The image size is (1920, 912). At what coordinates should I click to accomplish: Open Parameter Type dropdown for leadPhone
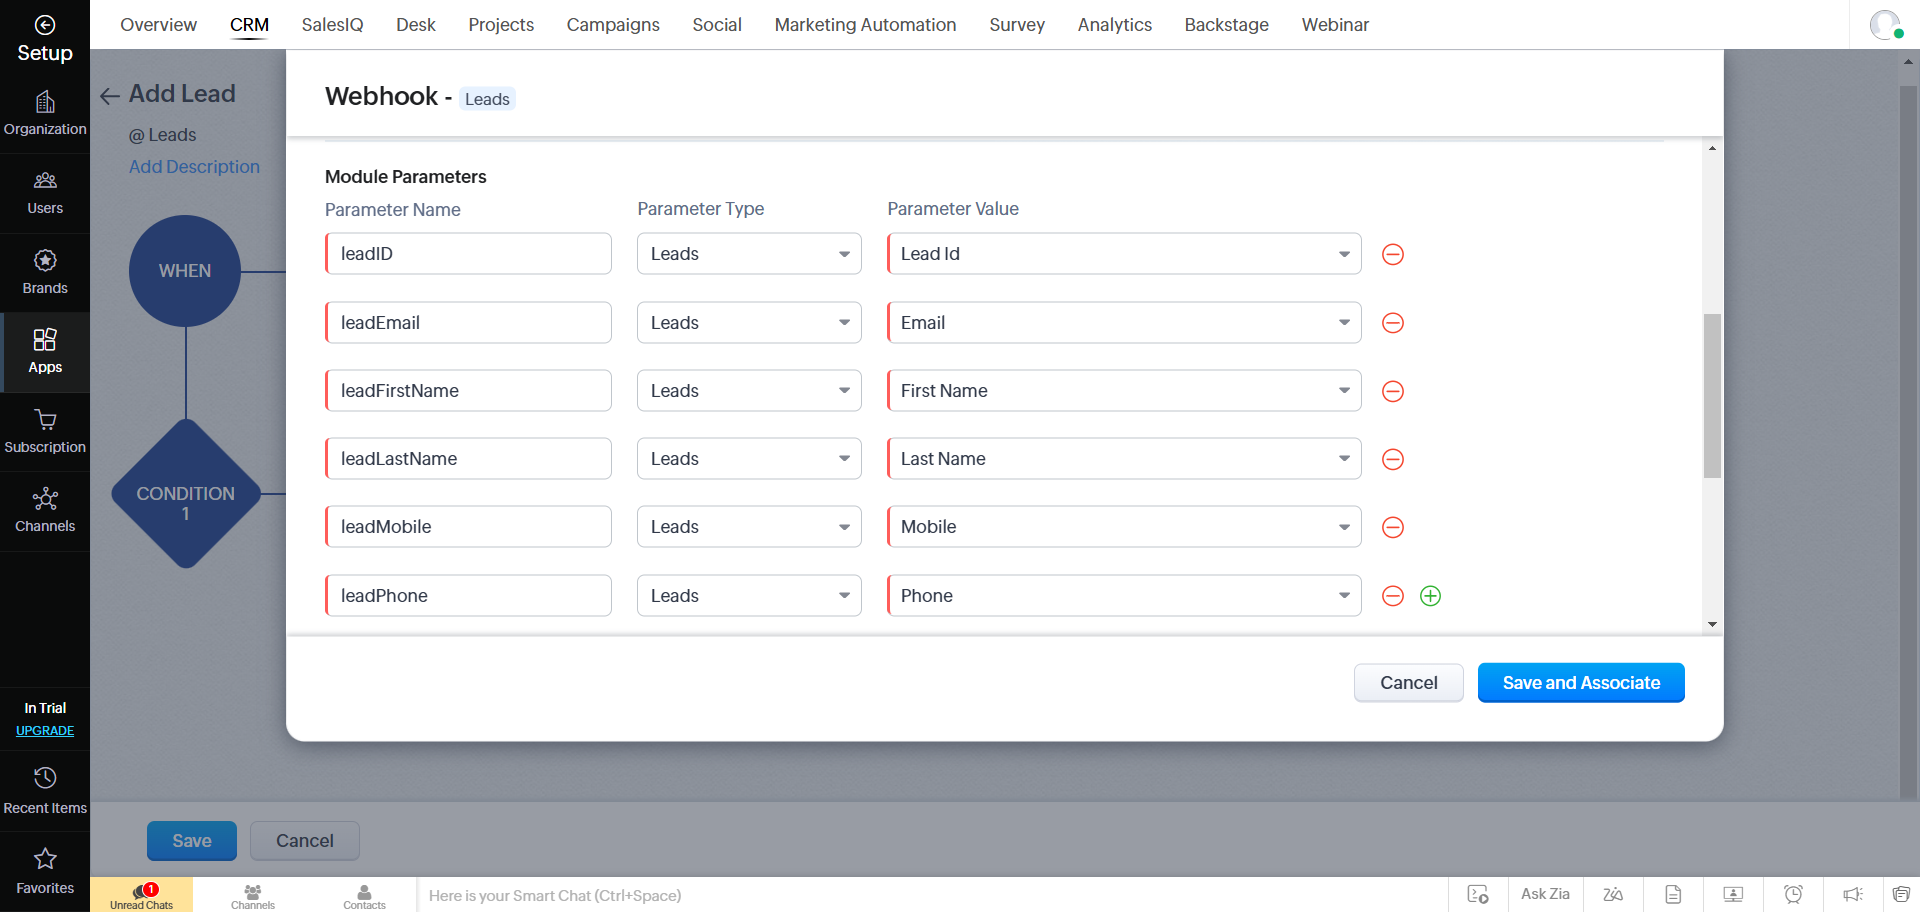click(x=749, y=596)
